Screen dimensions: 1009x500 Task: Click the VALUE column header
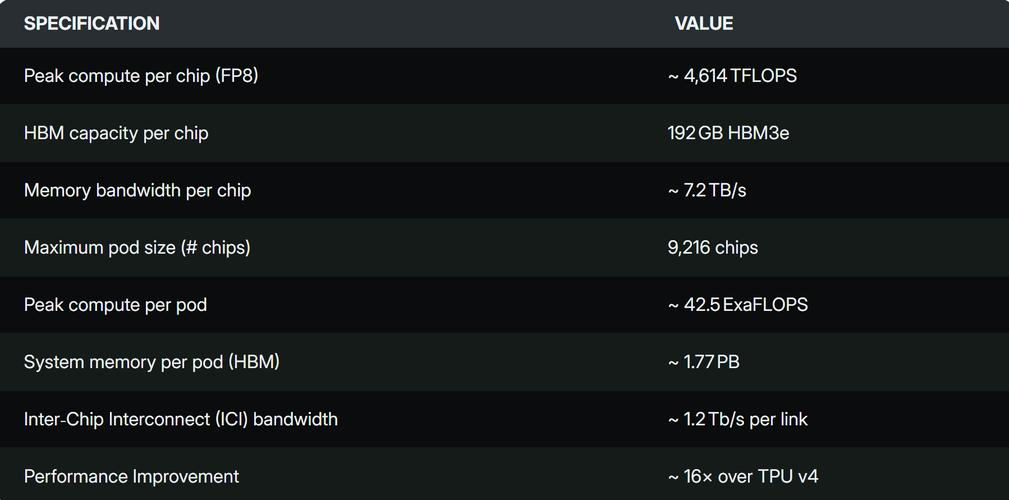pyautogui.click(x=703, y=23)
